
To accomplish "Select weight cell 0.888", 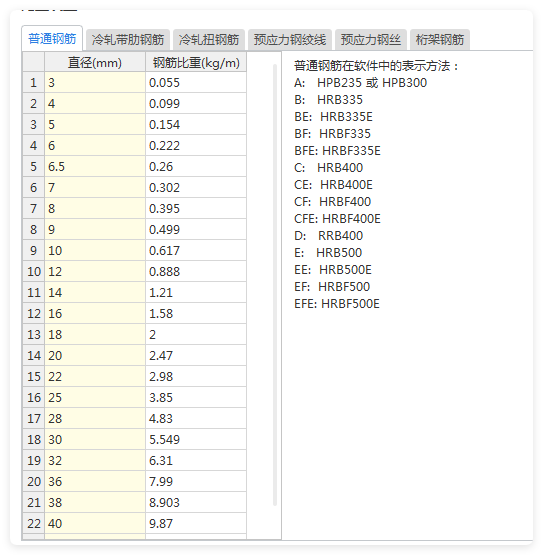I will click(196, 271).
